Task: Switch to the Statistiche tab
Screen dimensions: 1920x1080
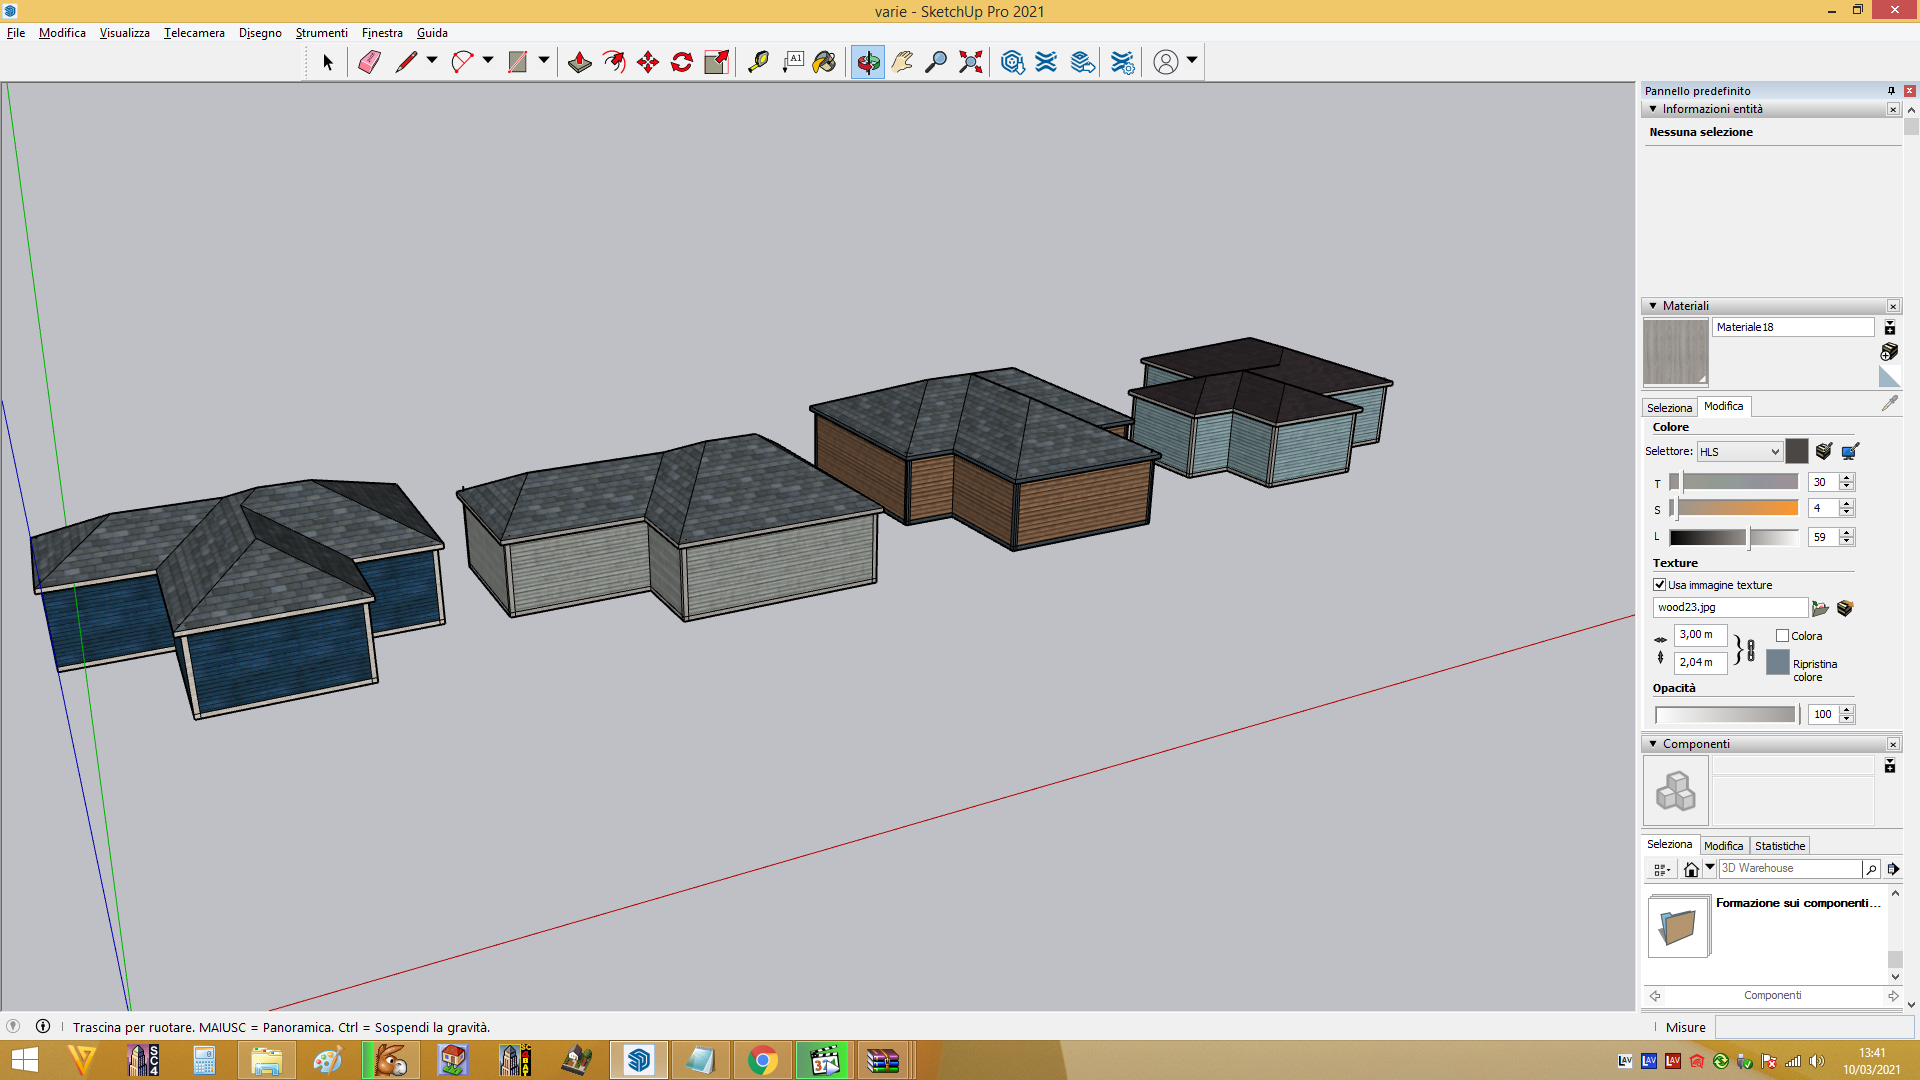Action: coord(1780,846)
